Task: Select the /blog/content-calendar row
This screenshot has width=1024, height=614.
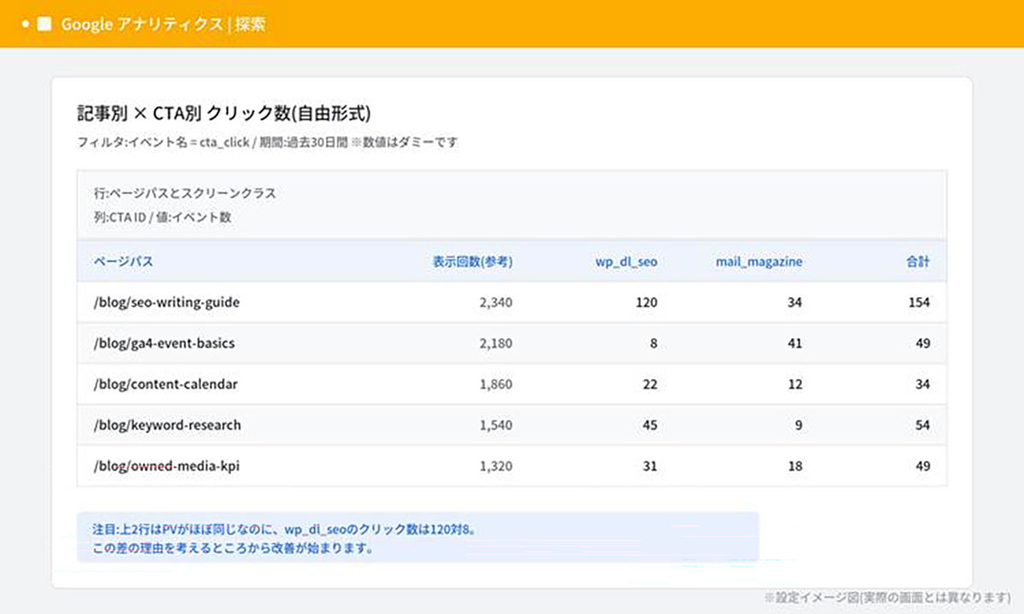Action: click(512, 384)
